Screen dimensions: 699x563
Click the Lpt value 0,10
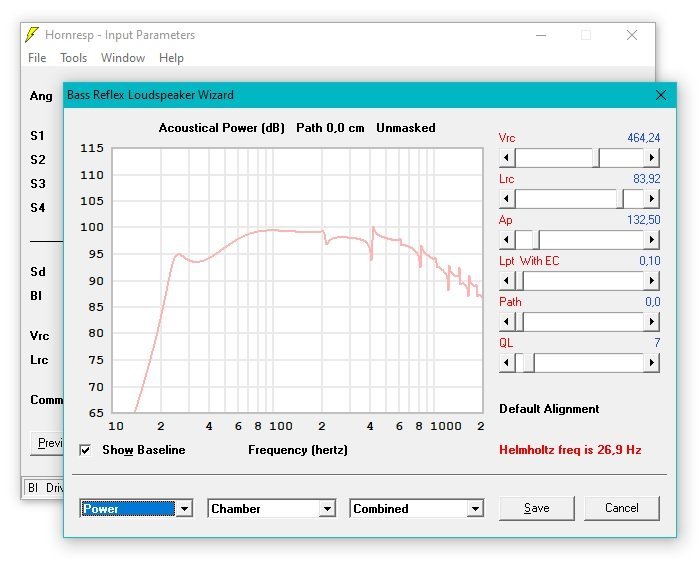click(x=650, y=261)
